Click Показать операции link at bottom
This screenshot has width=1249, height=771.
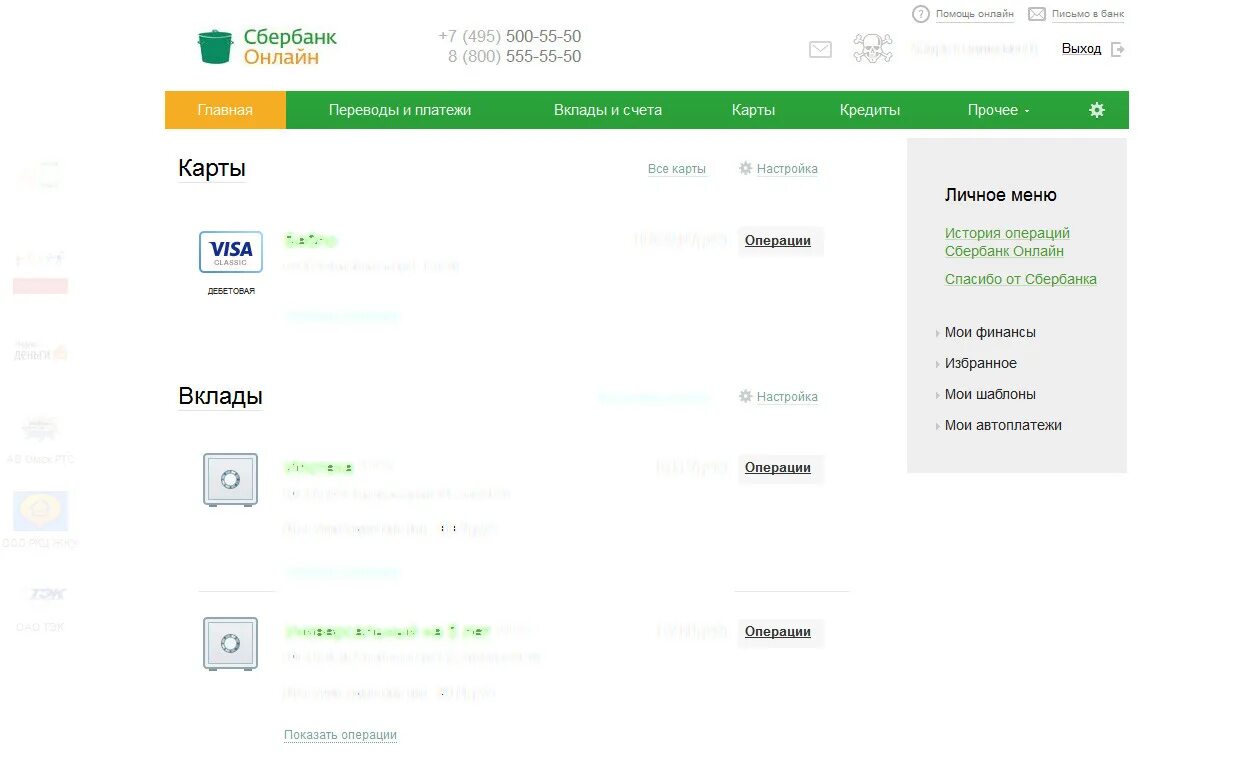click(340, 735)
